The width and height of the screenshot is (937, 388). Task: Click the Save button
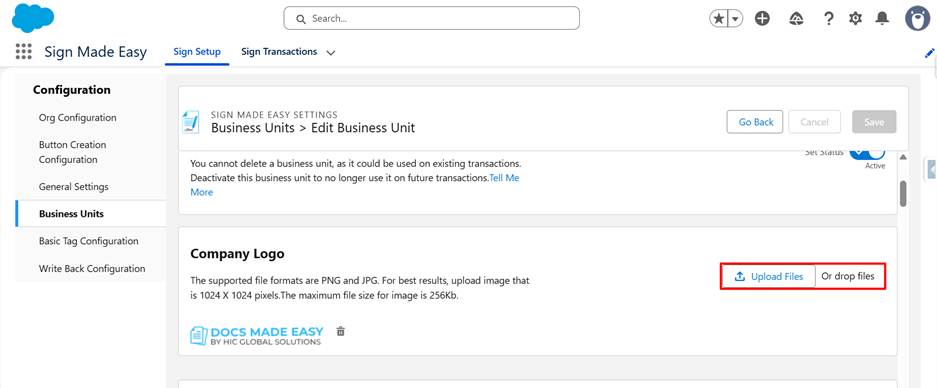[874, 122]
